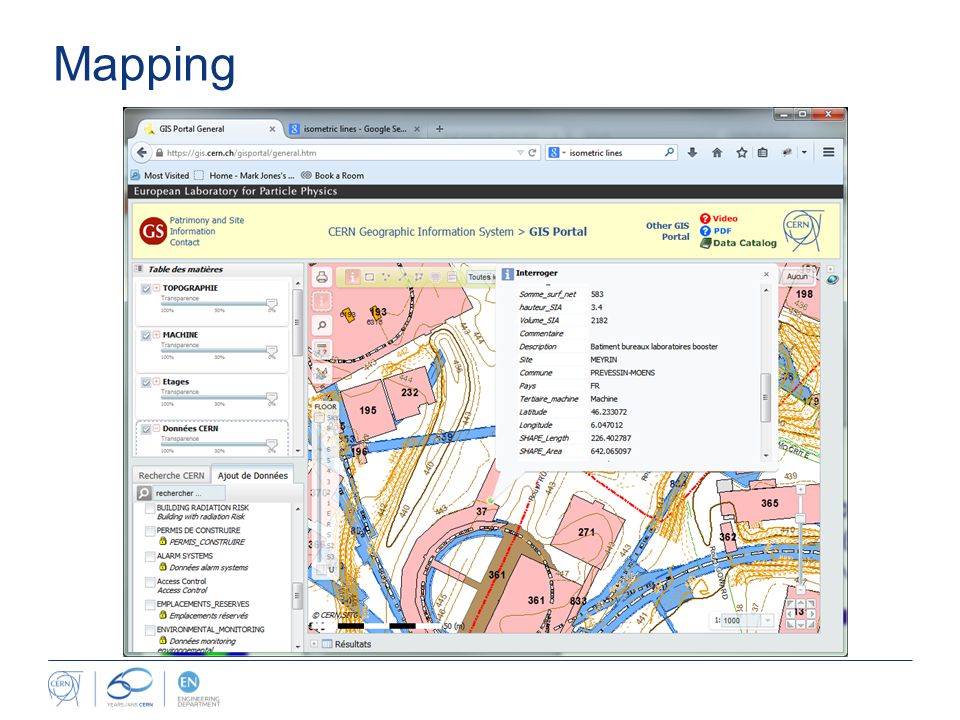This screenshot has height=720, width=960.
Task: Pan map up with arrow
Action: (x=801, y=603)
